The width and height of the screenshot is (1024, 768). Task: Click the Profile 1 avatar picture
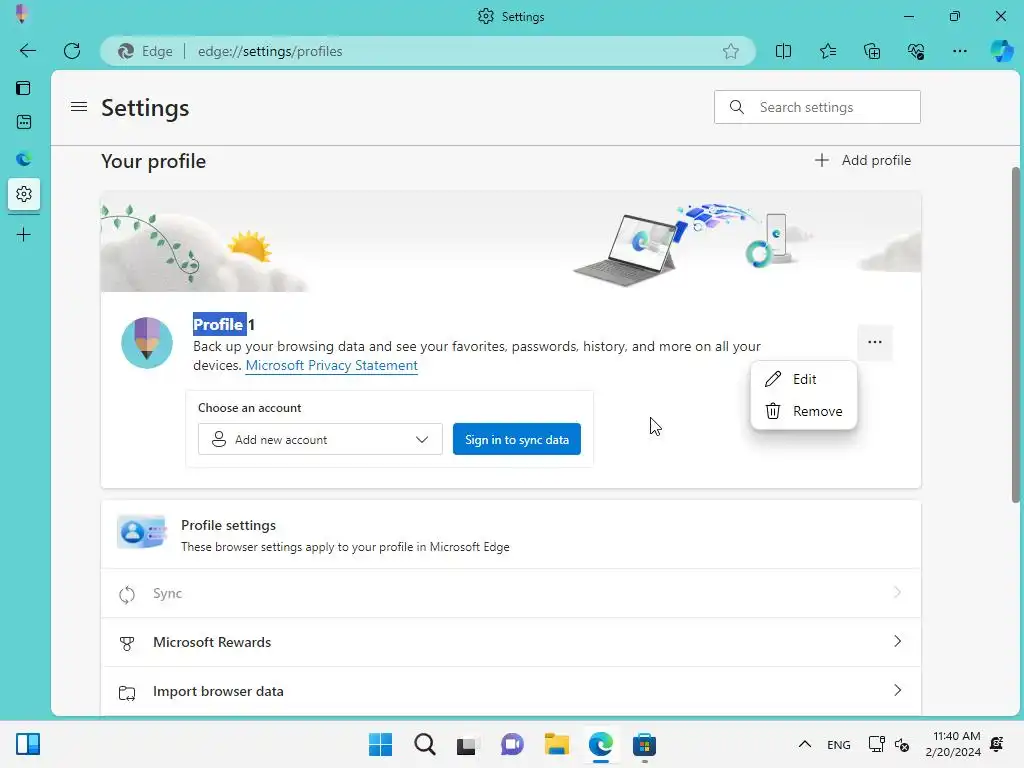[147, 343]
